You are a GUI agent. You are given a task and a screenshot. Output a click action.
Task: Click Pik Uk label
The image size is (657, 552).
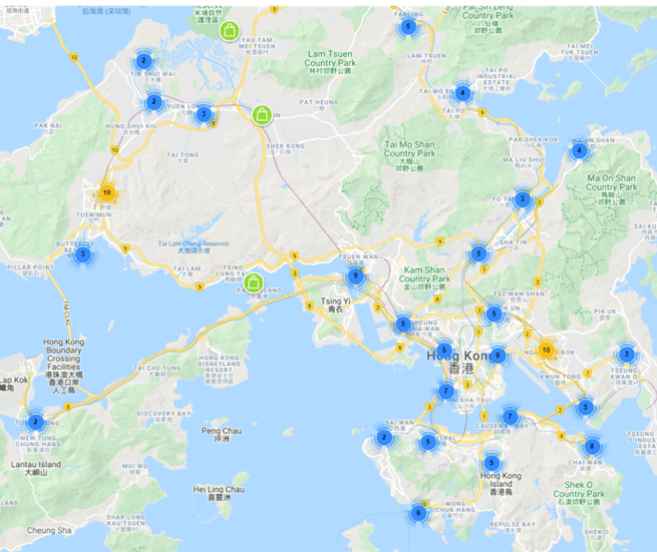pos(605,314)
